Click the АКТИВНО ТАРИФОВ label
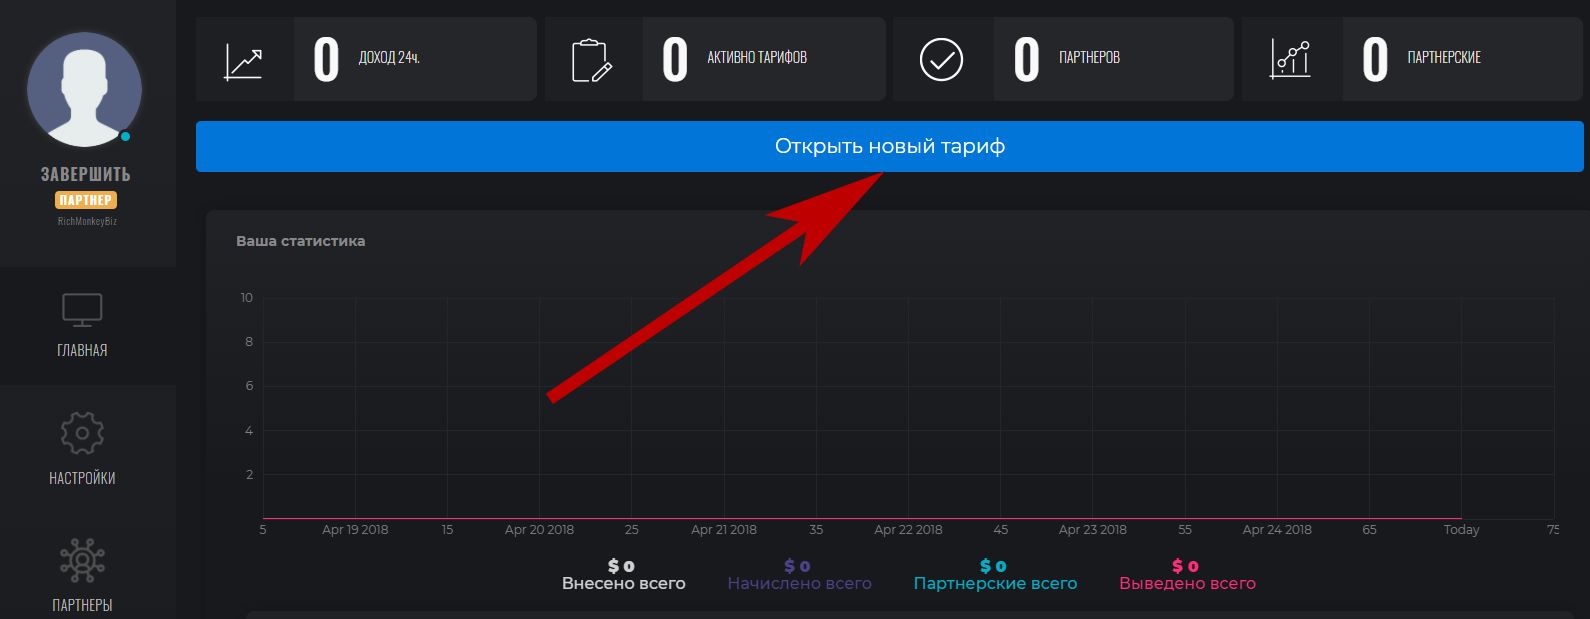Viewport: 1590px width, 619px height. point(757,58)
